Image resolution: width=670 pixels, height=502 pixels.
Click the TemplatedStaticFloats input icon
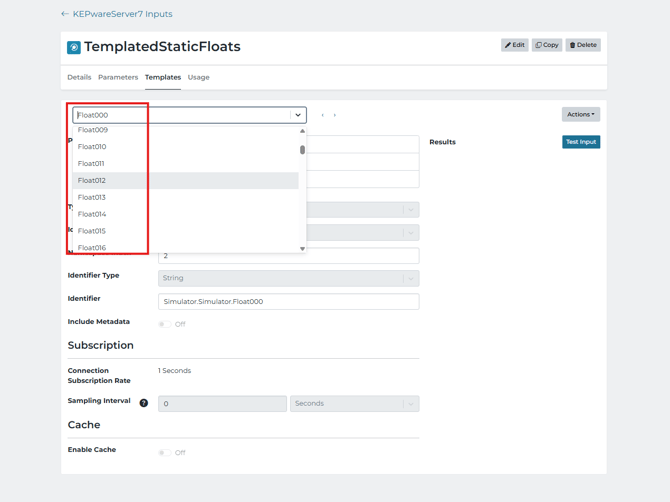coord(73,47)
